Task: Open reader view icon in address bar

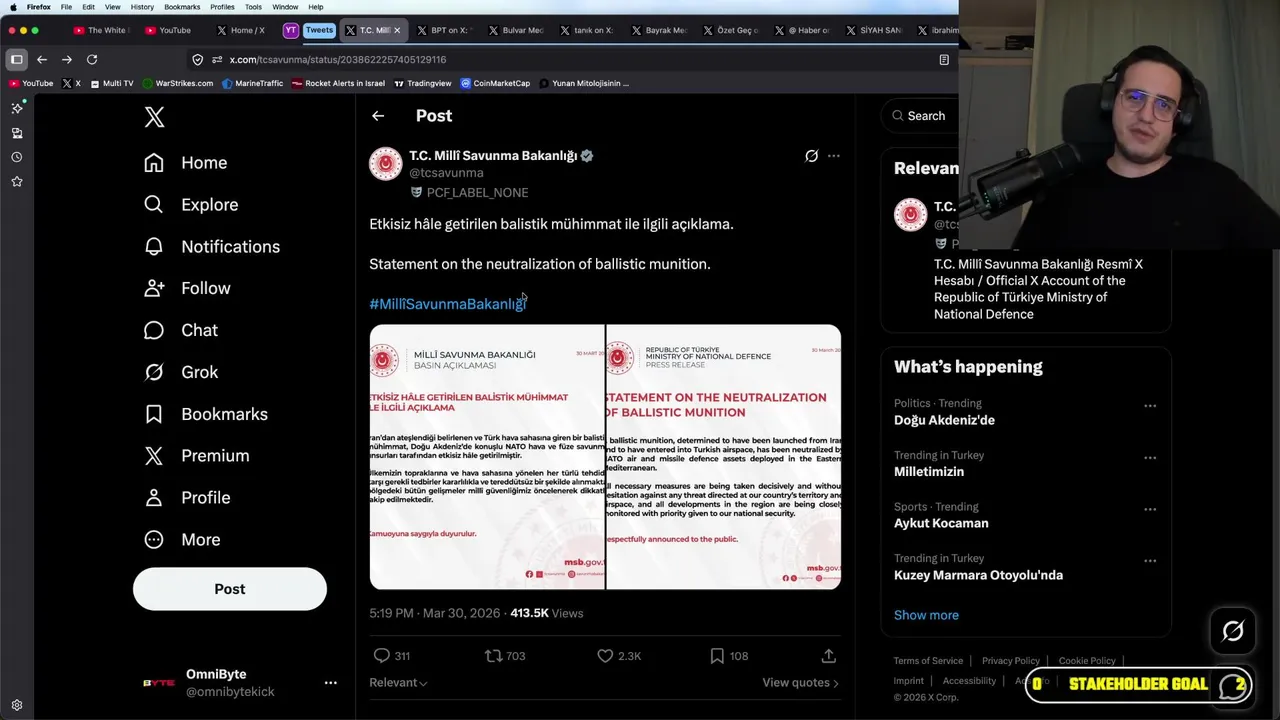Action: click(x=944, y=60)
